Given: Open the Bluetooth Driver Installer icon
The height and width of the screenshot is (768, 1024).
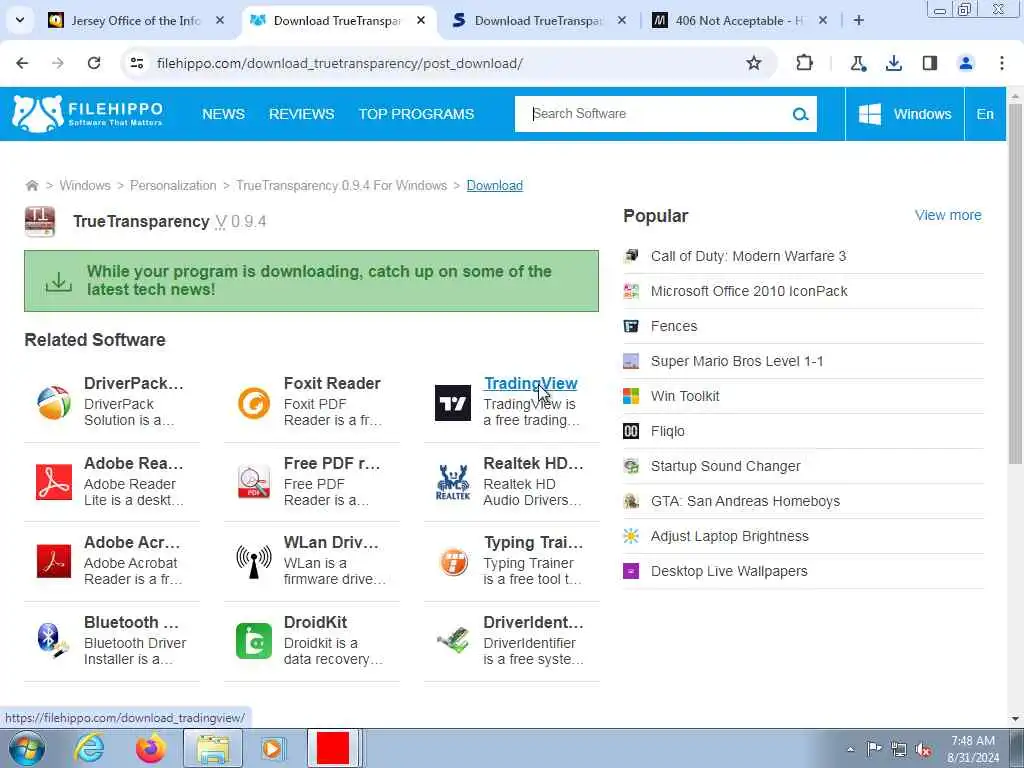Looking at the screenshot, I should 54,641.
